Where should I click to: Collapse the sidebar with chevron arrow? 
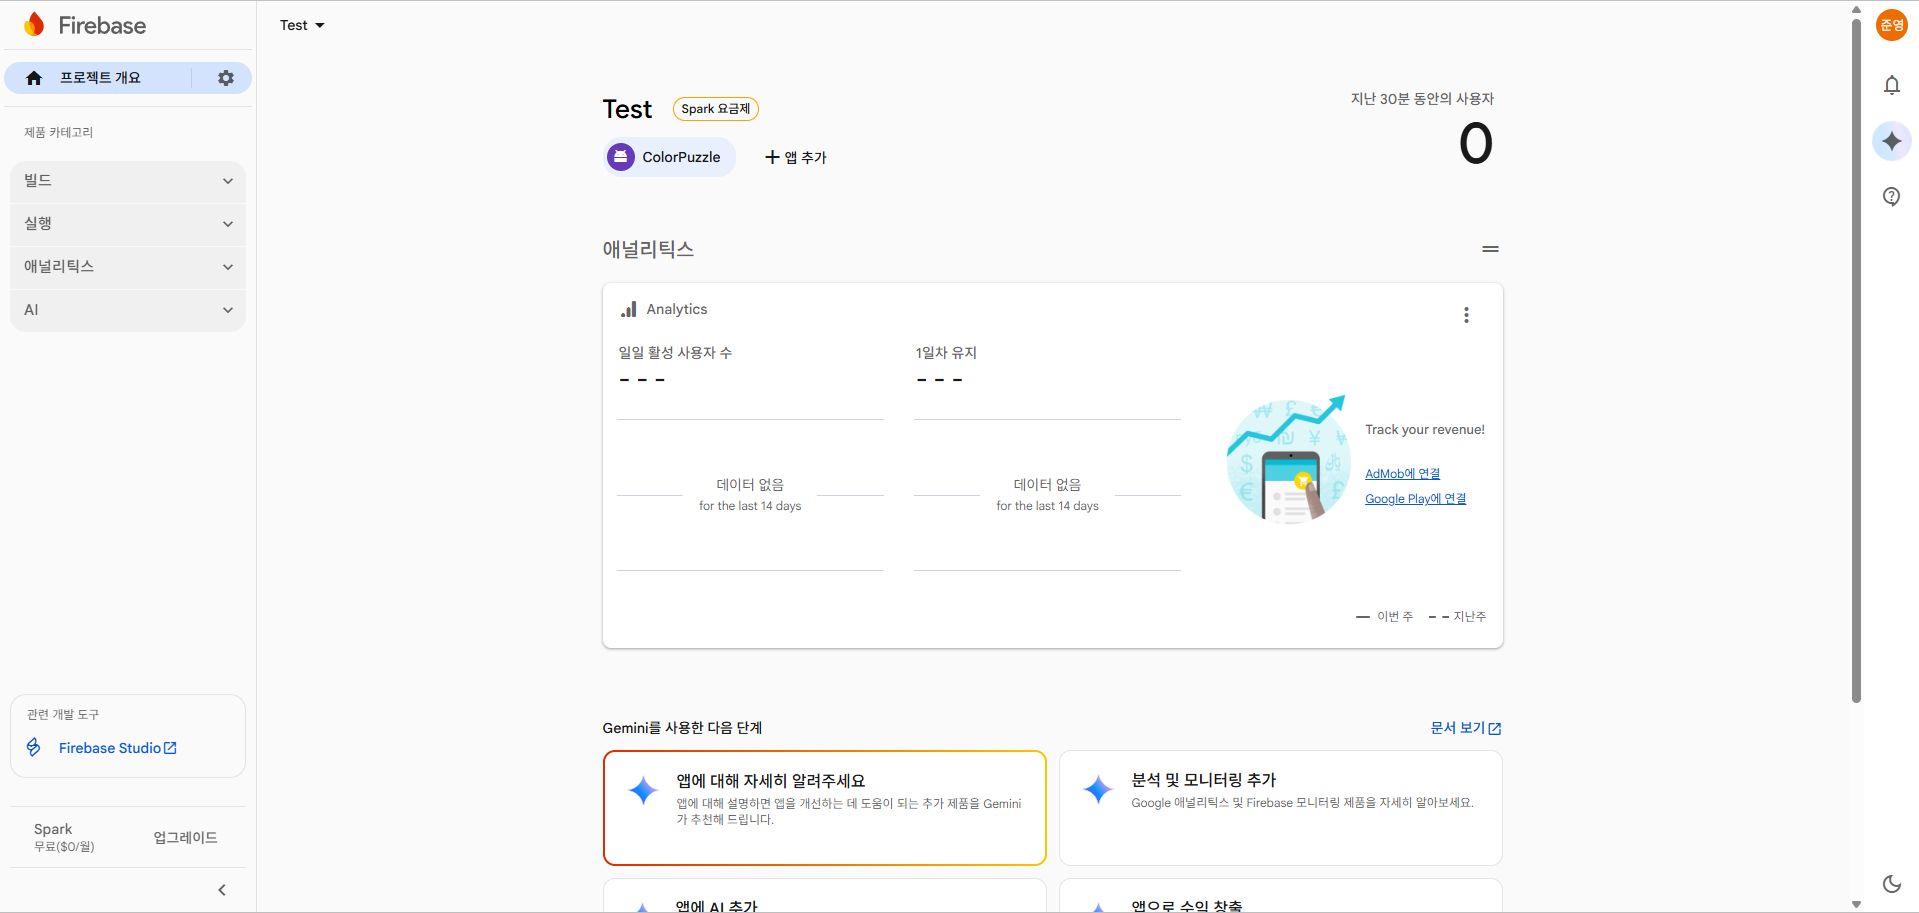click(x=222, y=890)
